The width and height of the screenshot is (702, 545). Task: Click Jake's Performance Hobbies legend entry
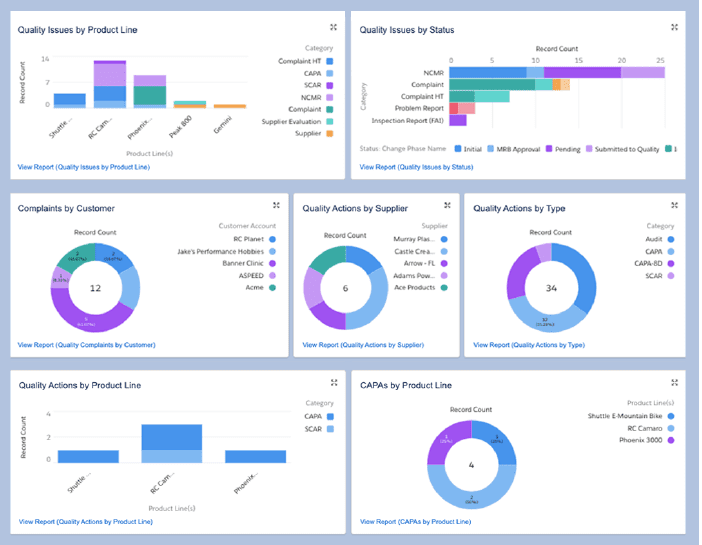point(227,252)
